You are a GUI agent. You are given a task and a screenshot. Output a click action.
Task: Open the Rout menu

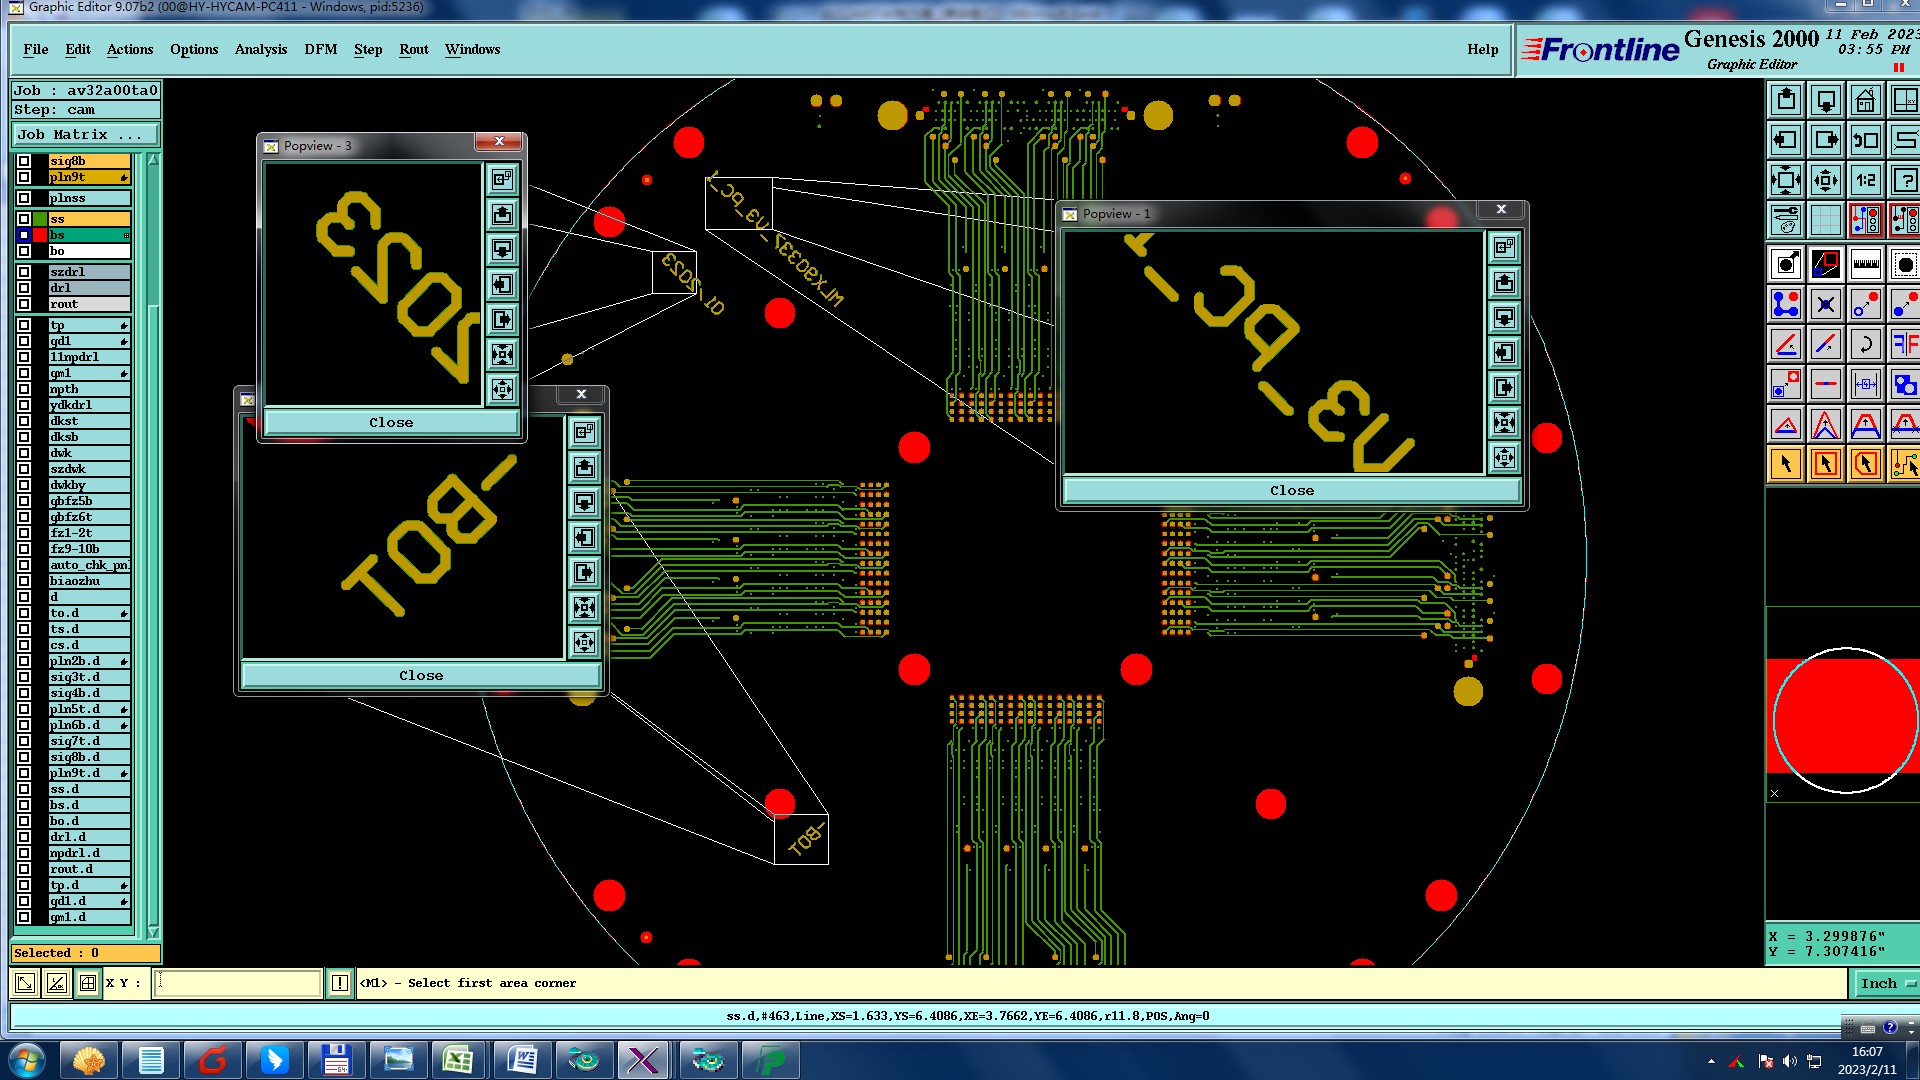(x=414, y=49)
